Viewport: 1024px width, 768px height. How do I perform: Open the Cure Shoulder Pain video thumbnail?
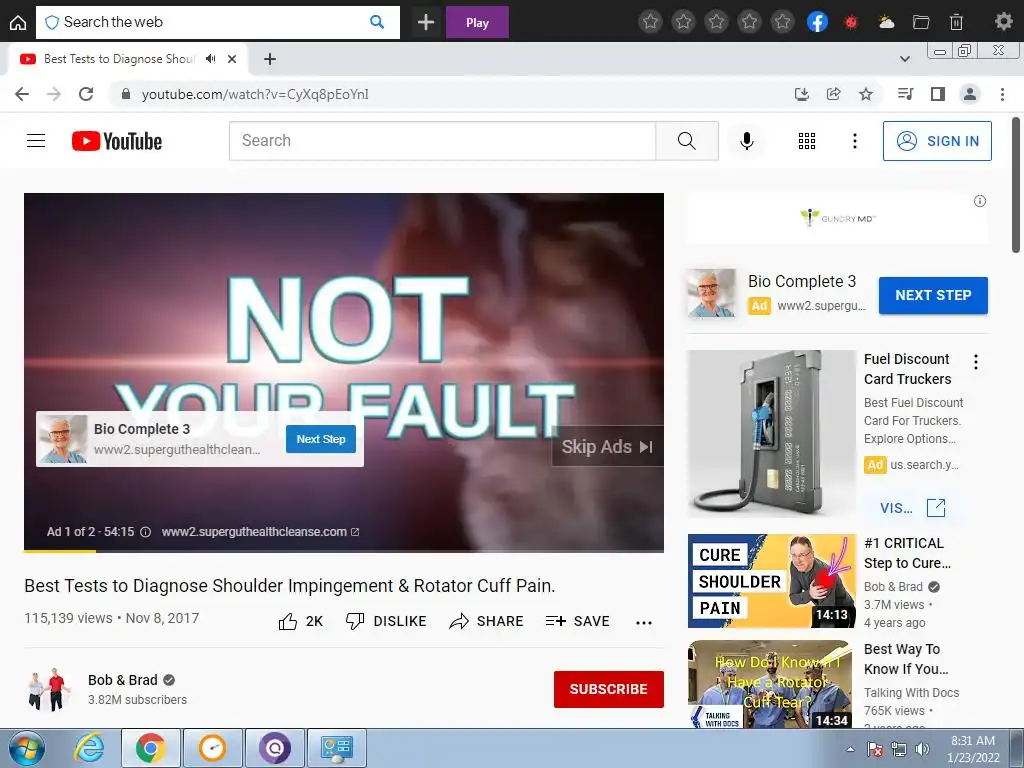pos(771,581)
